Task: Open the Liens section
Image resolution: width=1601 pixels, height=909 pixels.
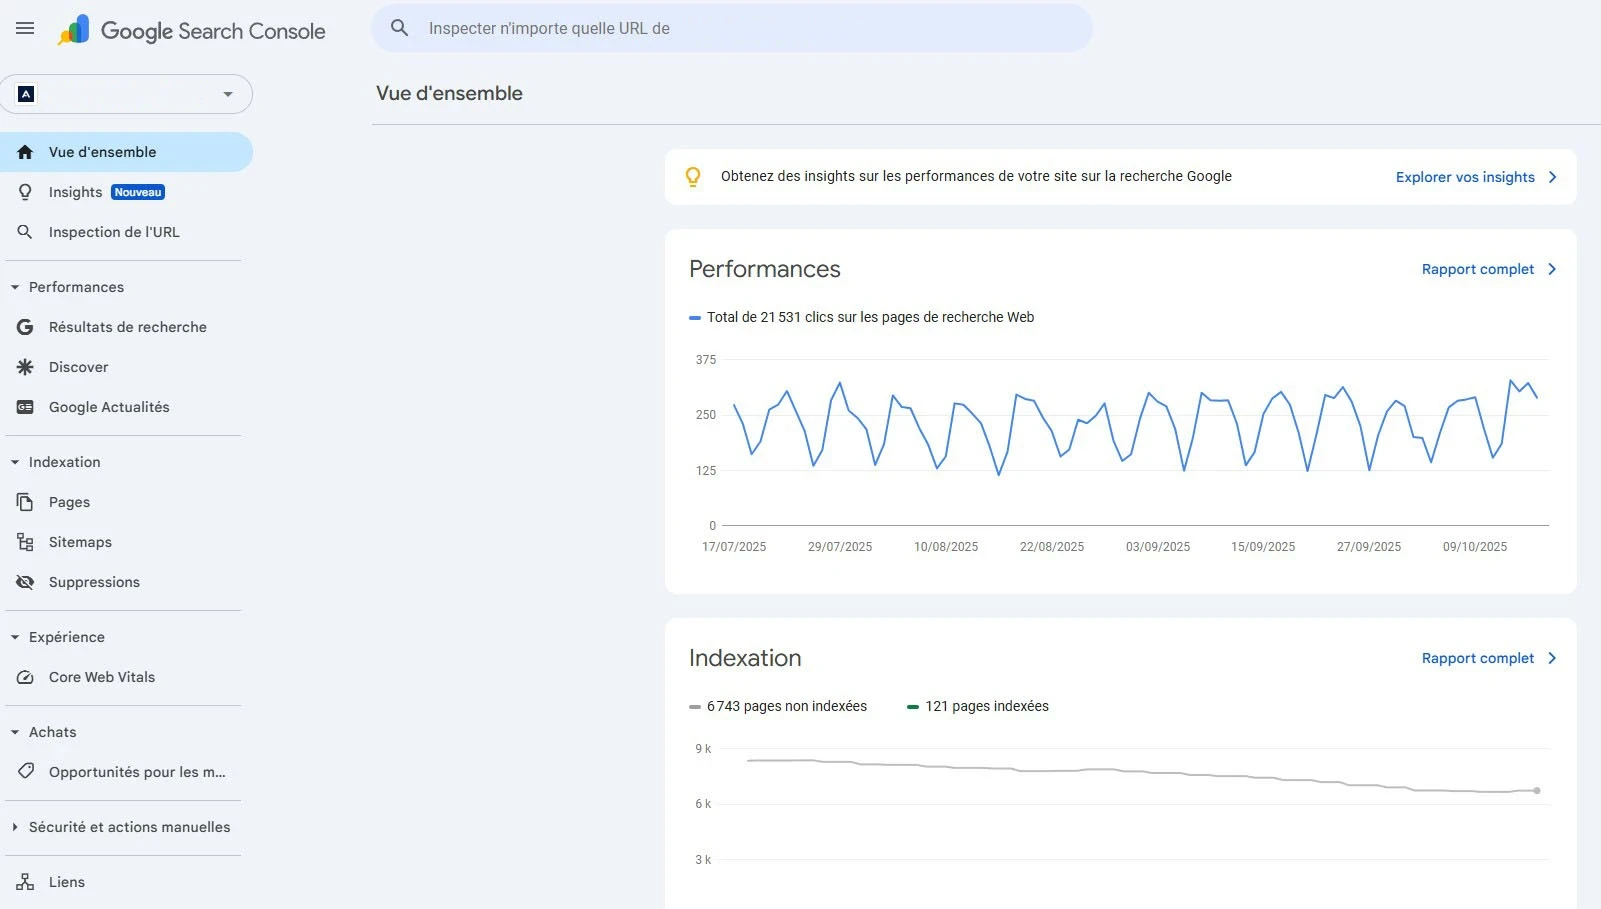Action: (x=66, y=882)
